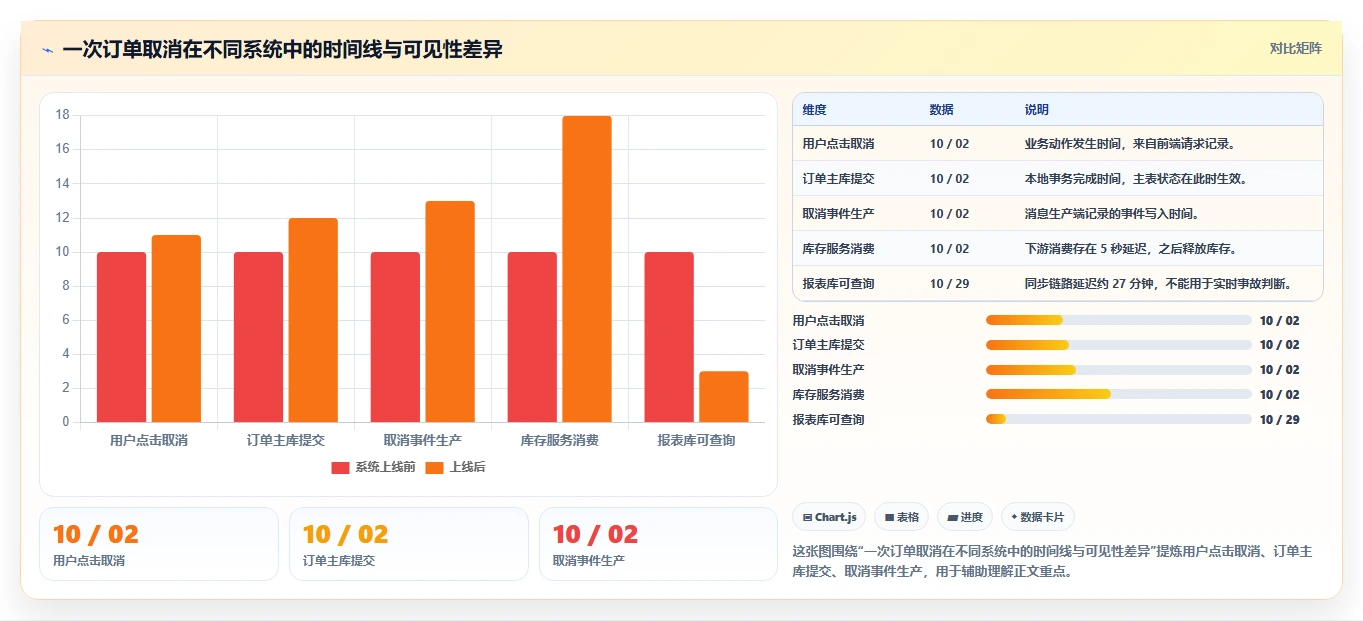Click the 库存服务消费 progress bar
This screenshot has height=621, width=1363.
pos(1118,395)
